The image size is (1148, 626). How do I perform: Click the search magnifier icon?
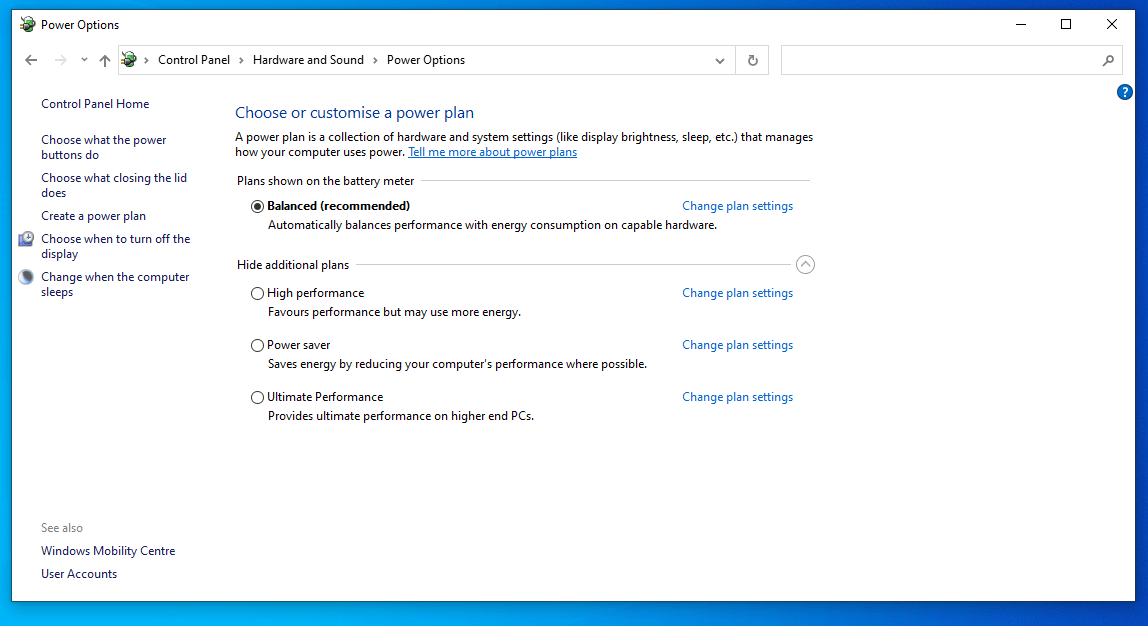[1108, 61]
